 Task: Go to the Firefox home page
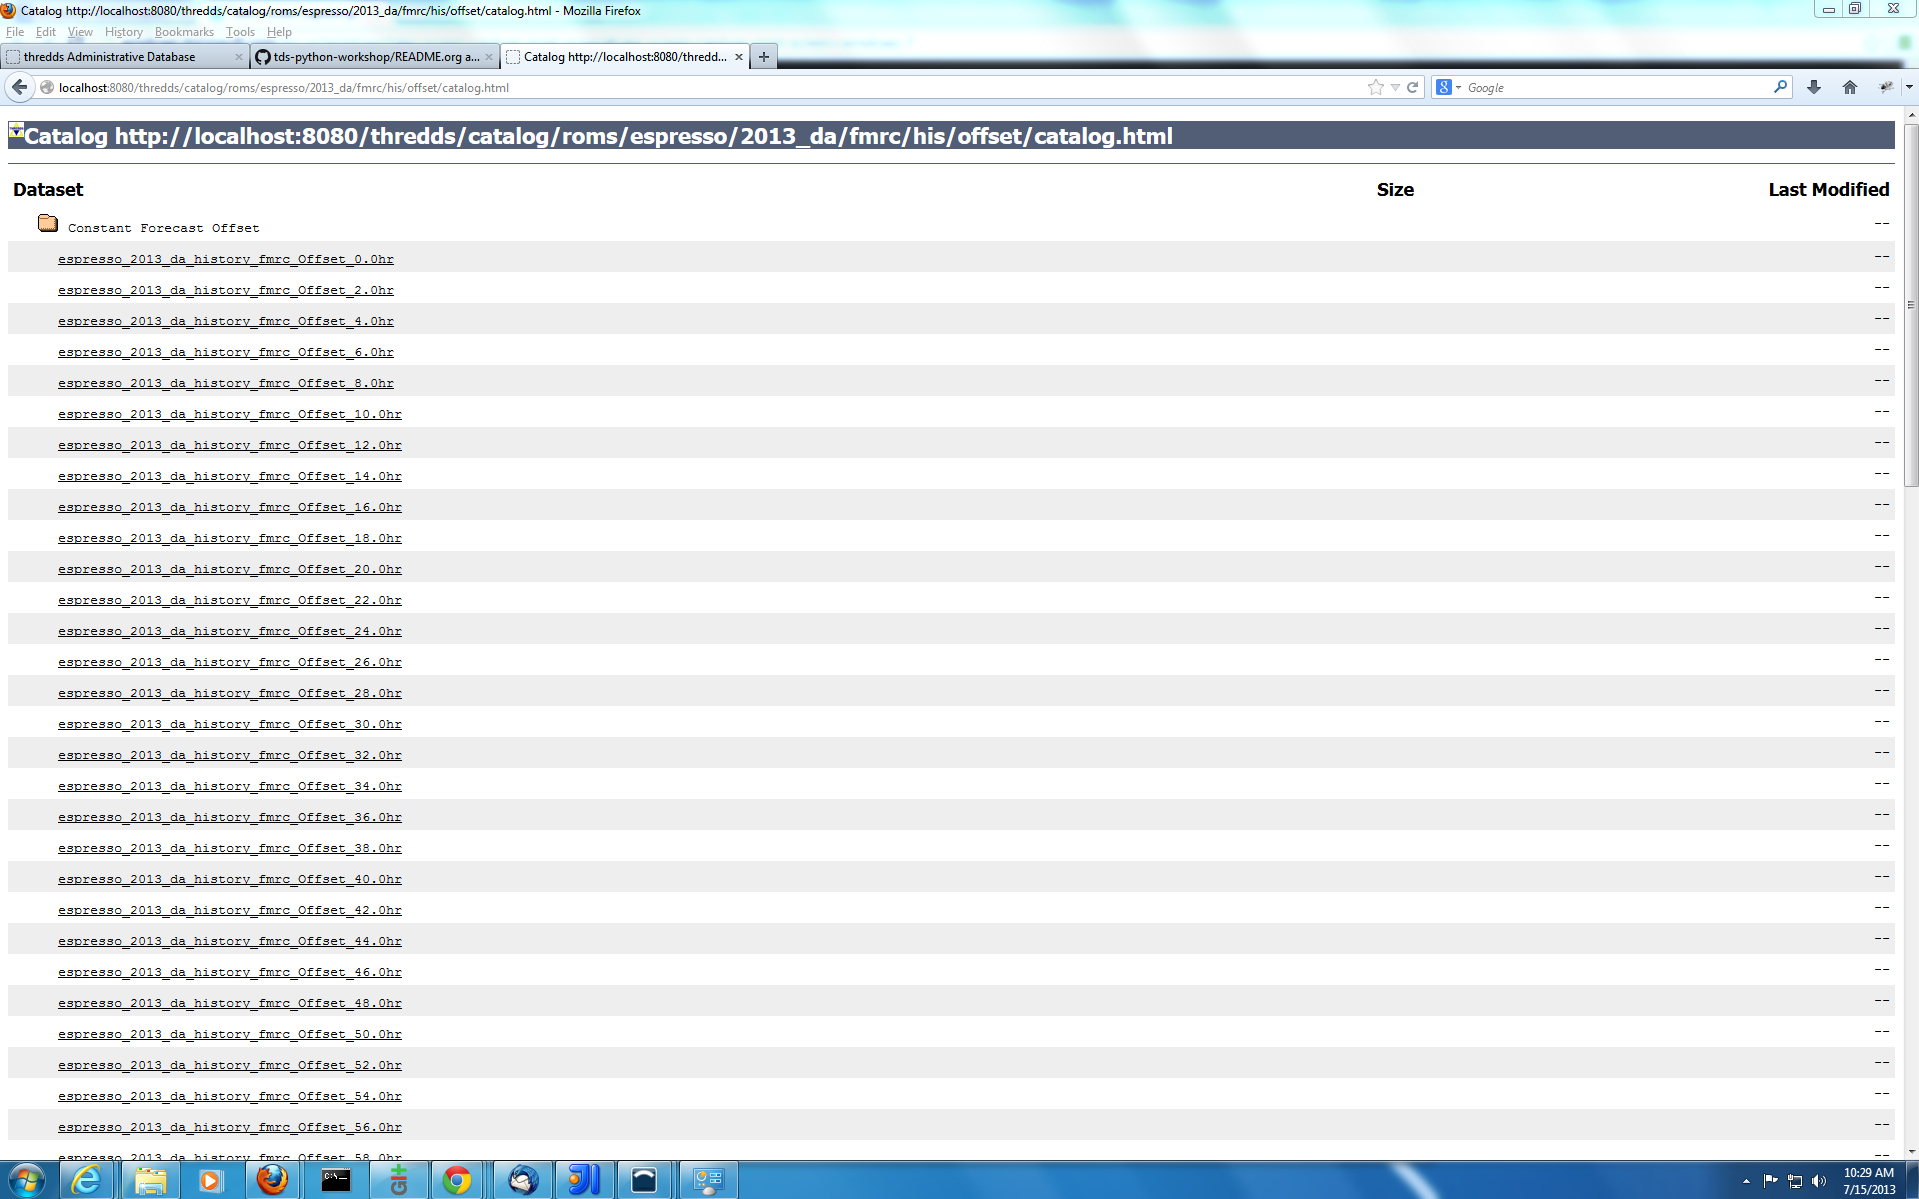(1849, 88)
